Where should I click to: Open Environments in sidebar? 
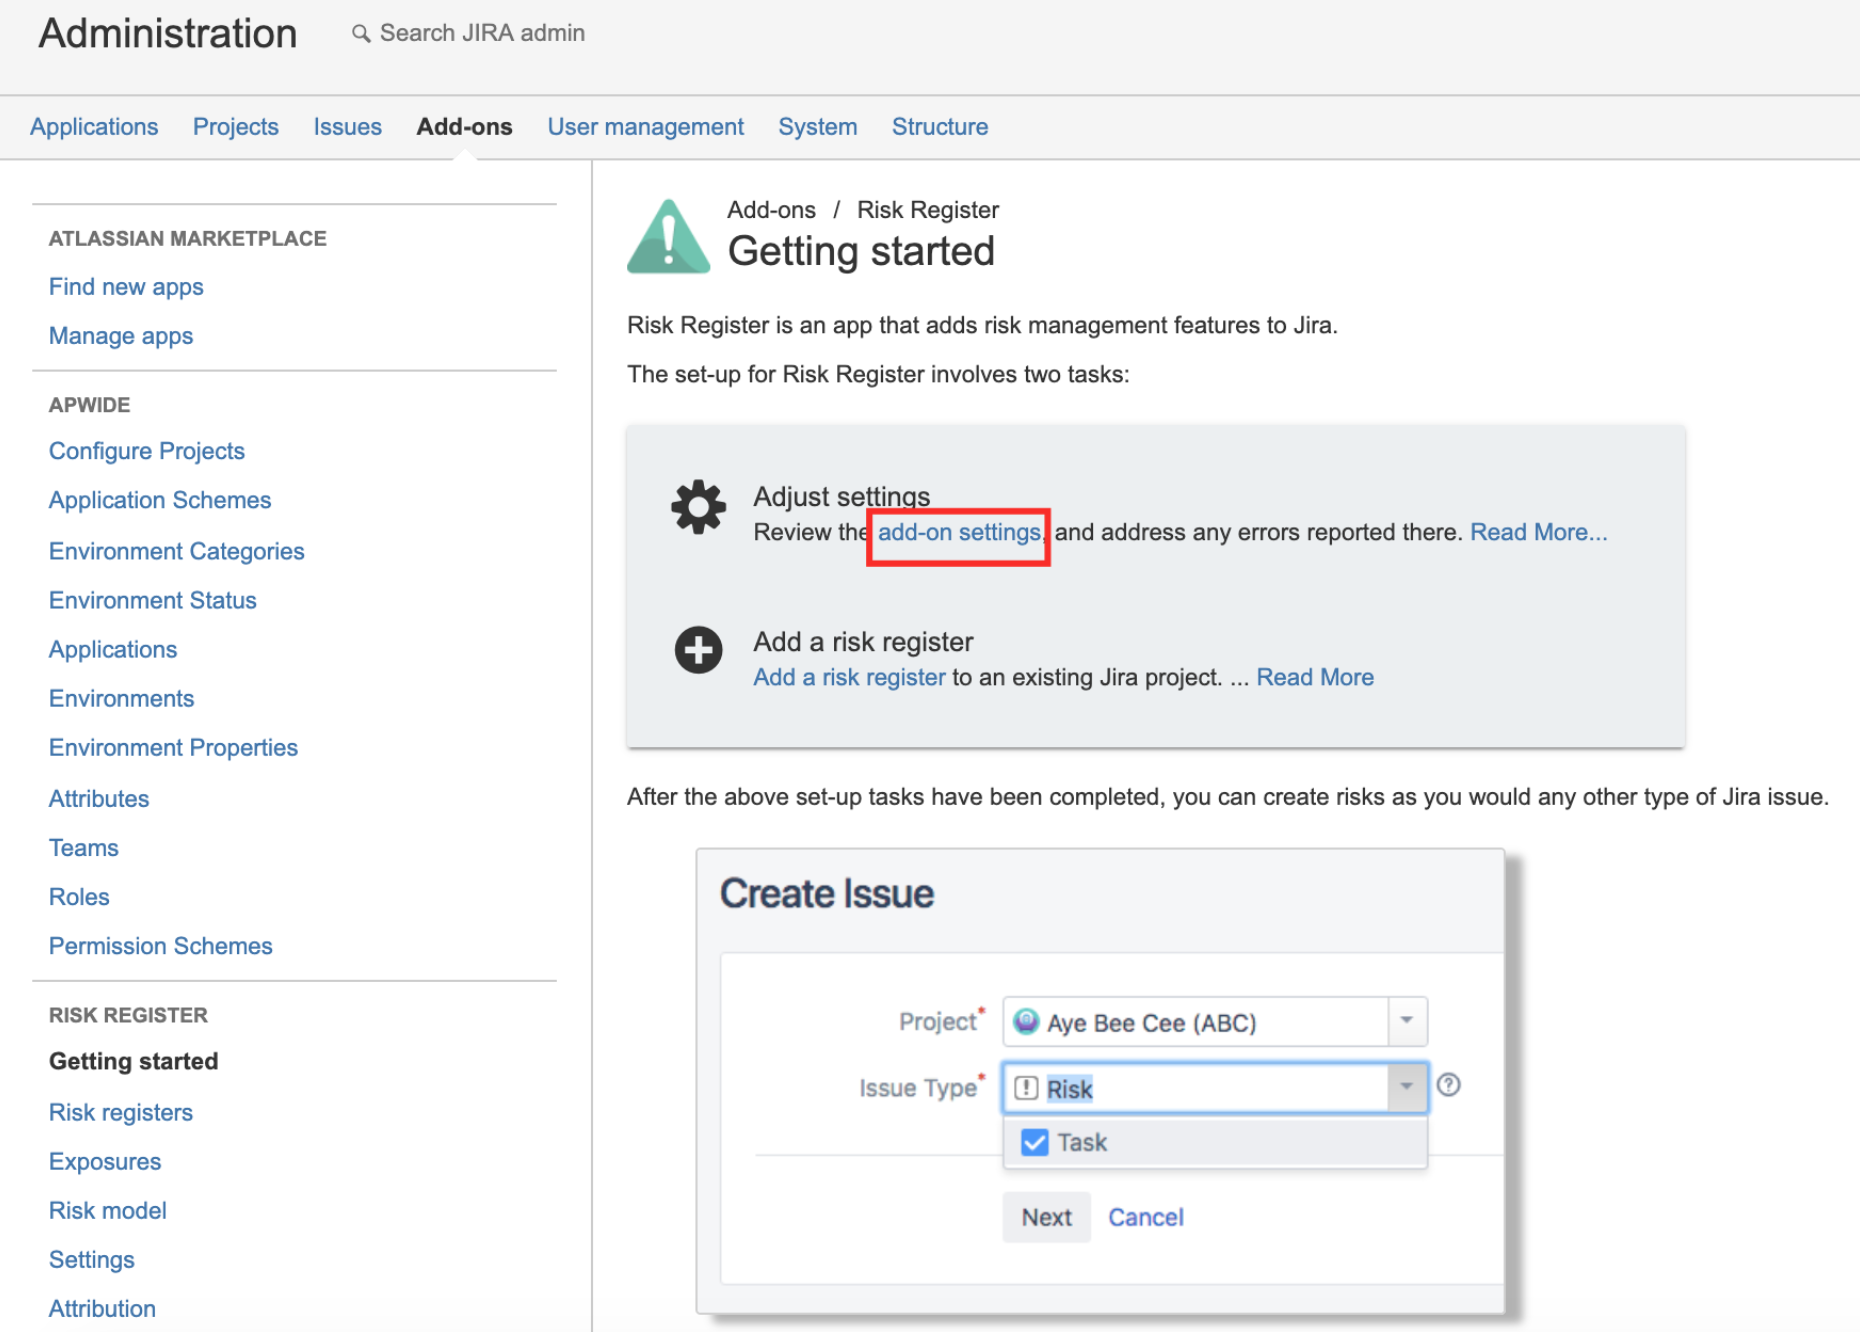point(122,698)
